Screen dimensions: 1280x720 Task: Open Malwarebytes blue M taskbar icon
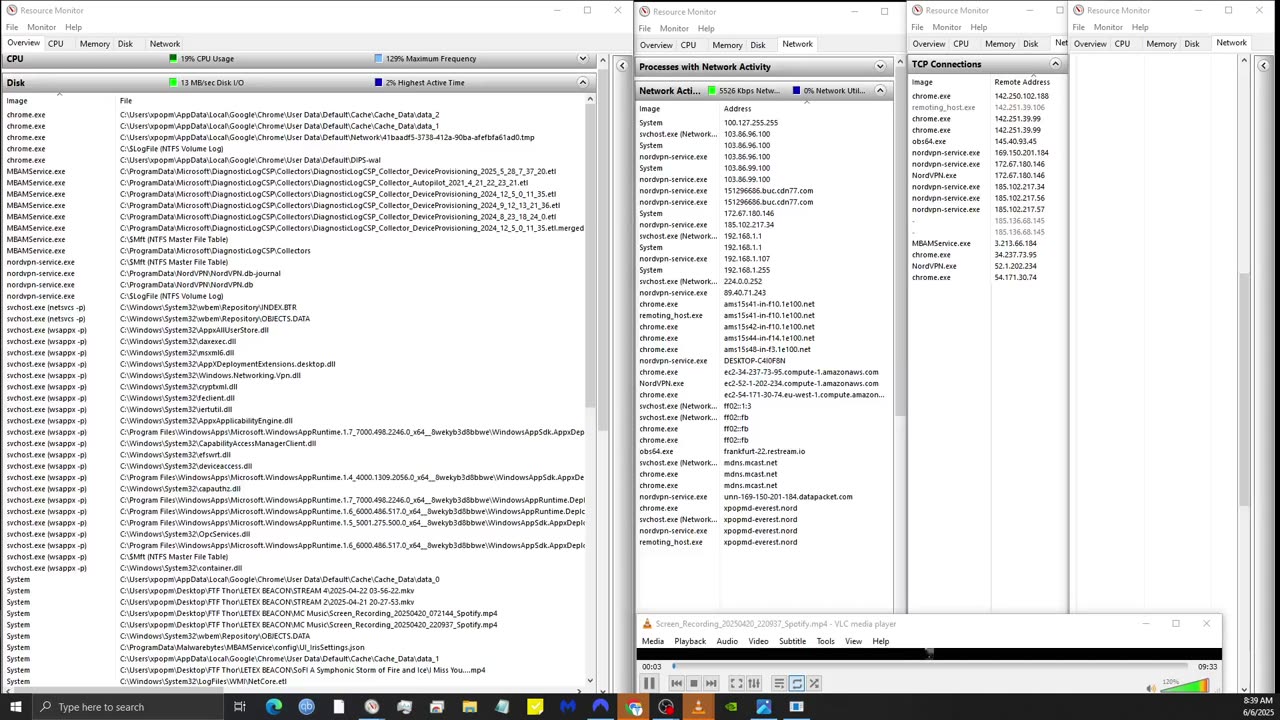568,707
